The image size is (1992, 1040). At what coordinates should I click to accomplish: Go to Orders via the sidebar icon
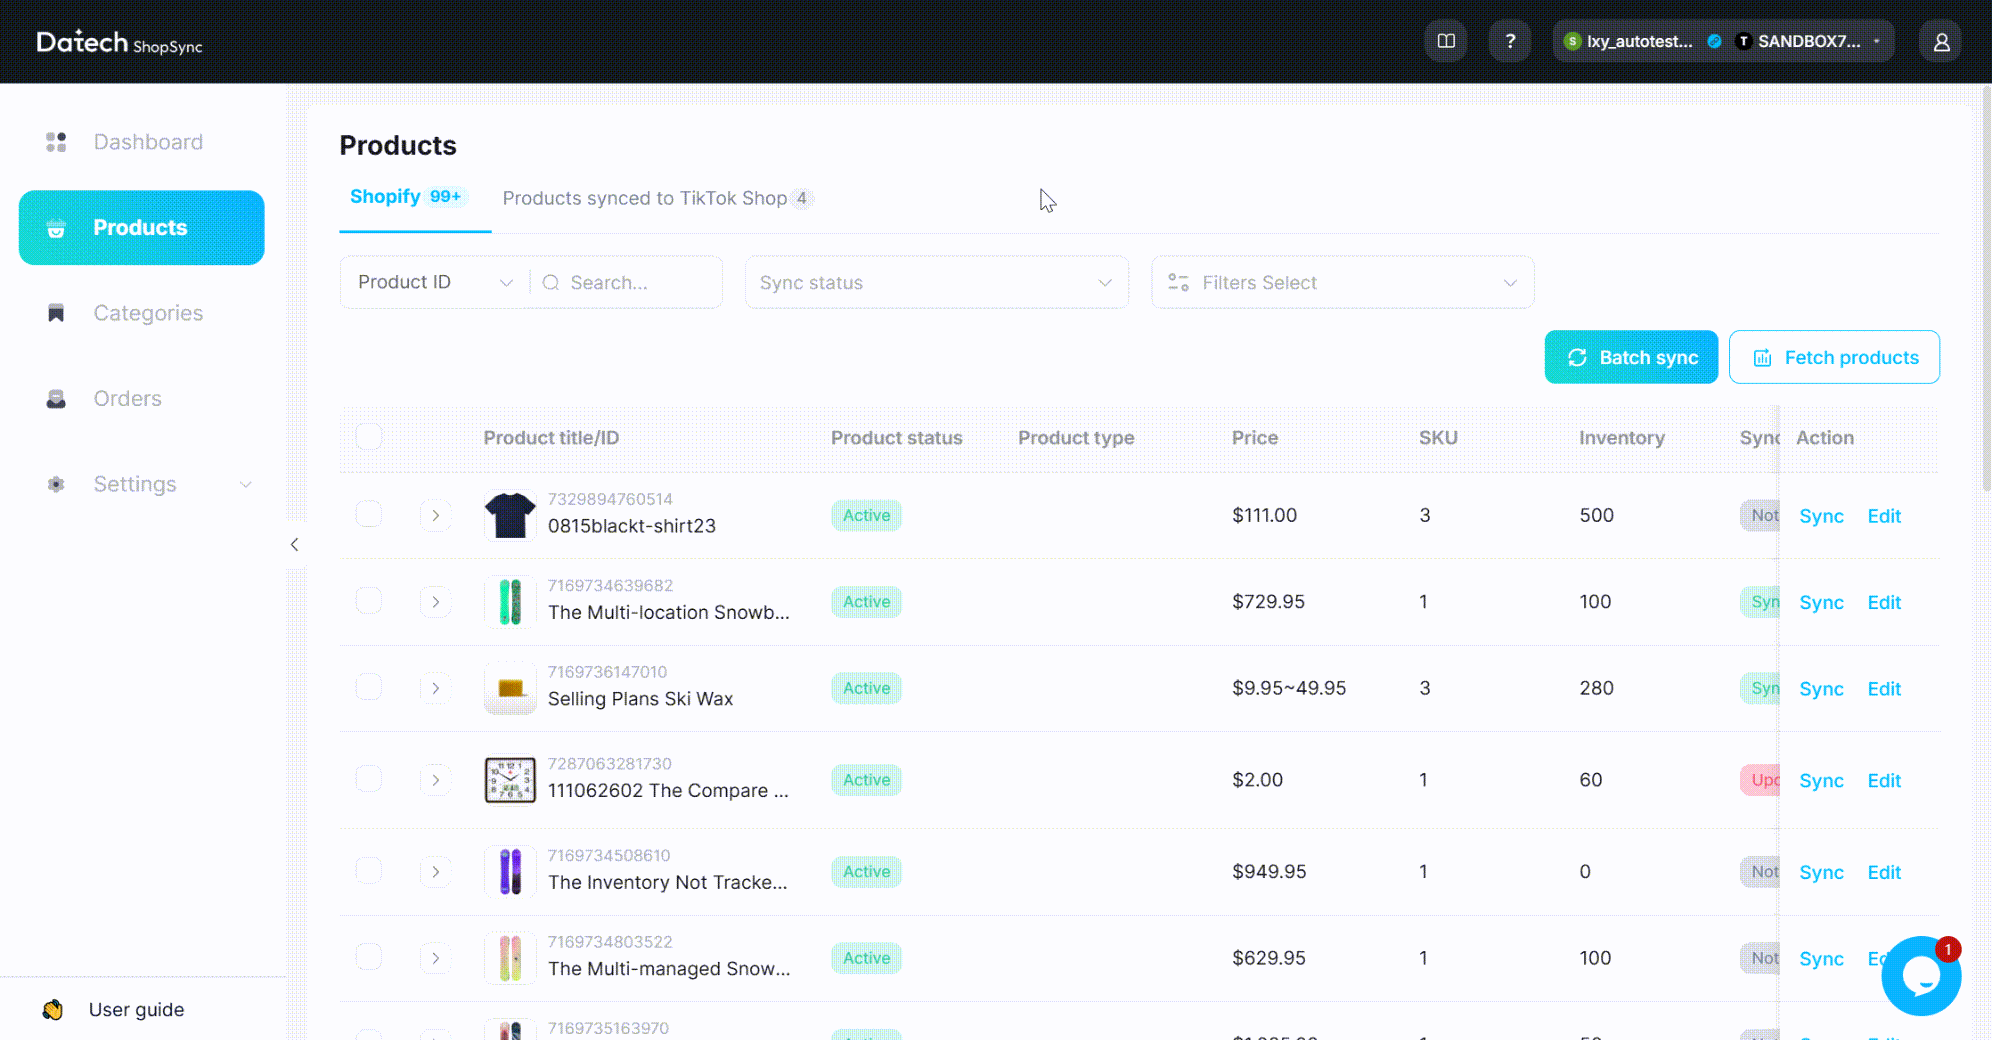click(56, 398)
